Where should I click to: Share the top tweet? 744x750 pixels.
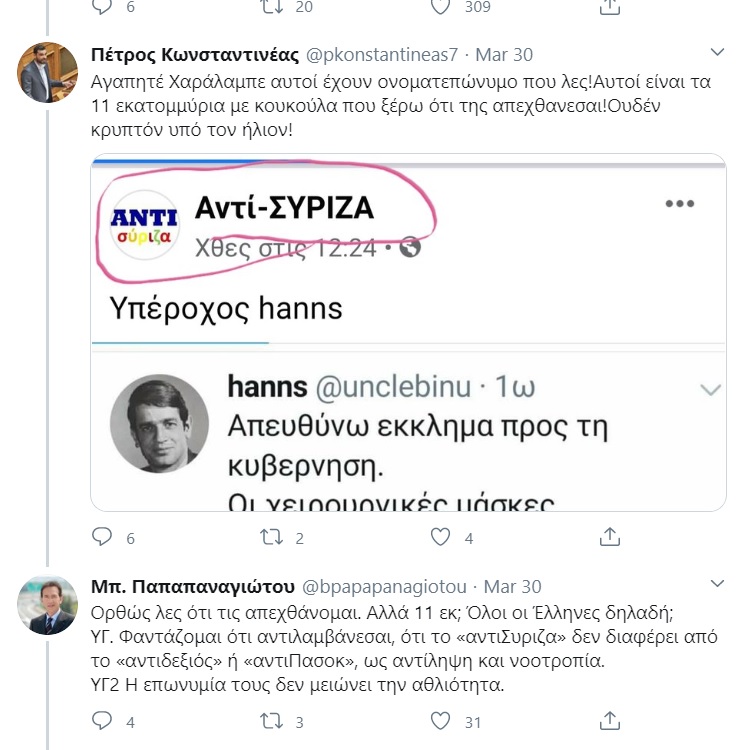click(x=608, y=7)
